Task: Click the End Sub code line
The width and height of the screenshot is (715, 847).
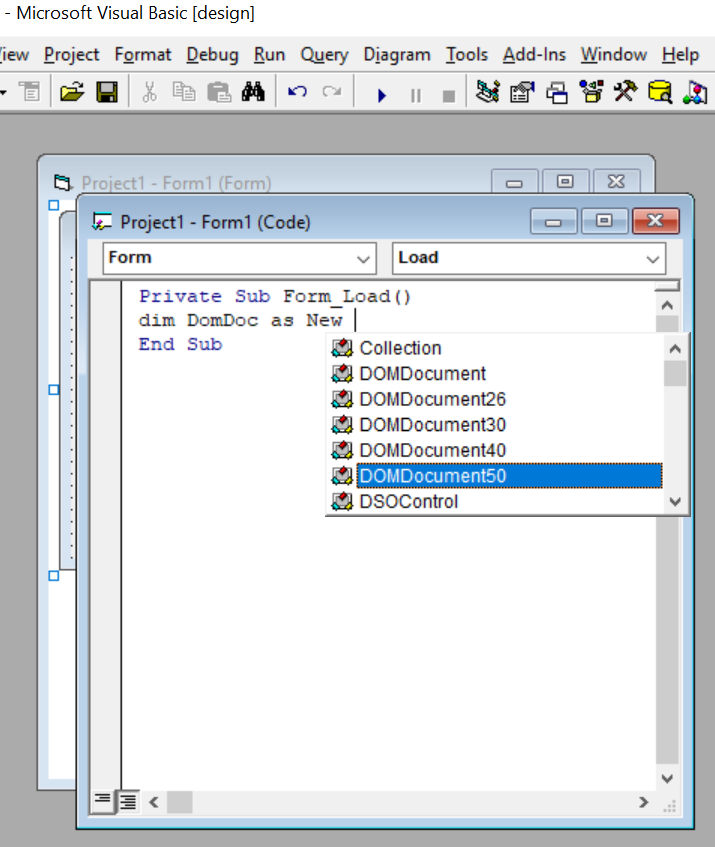Action: point(180,344)
